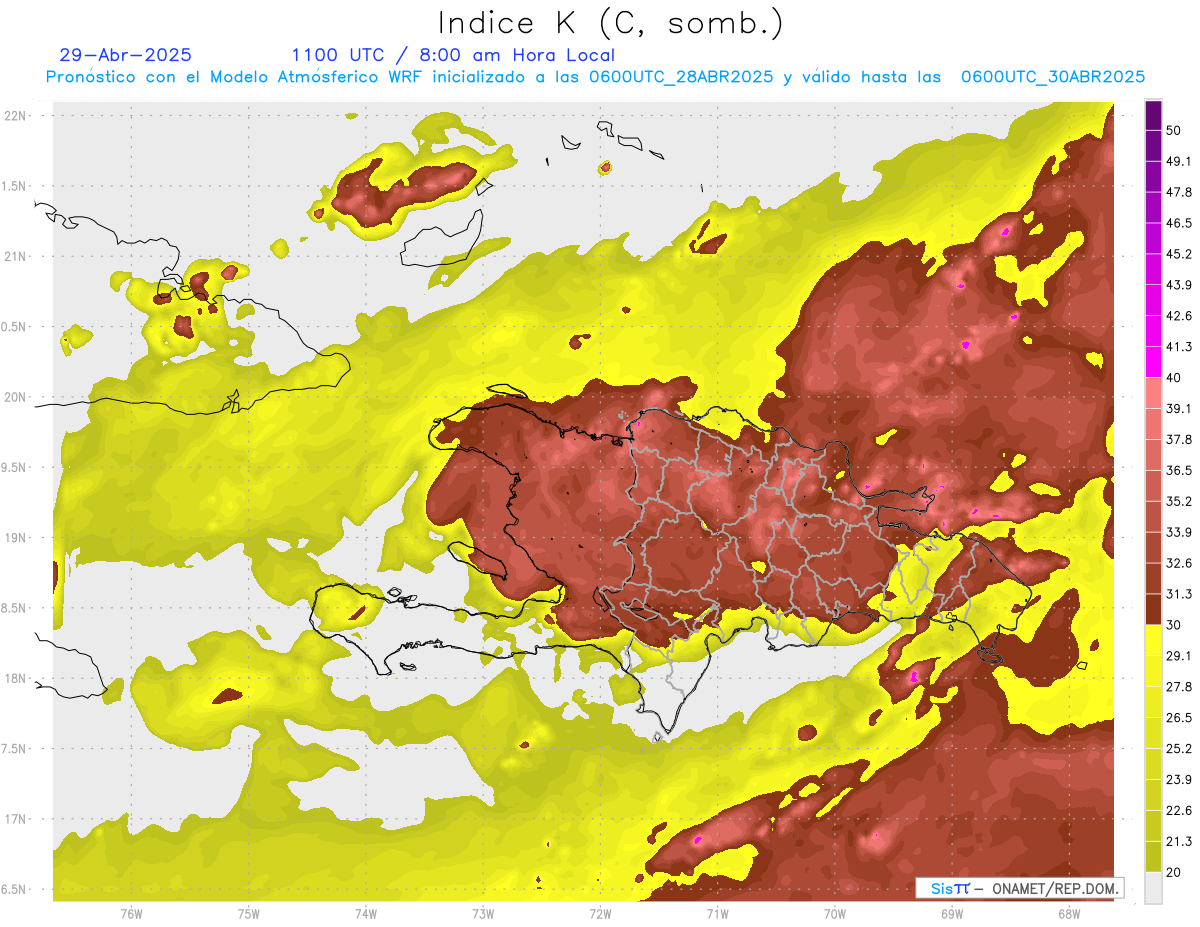Pick the dark purple swatch above 50
The width and height of the screenshot is (1200, 927).
(1153, 115)
